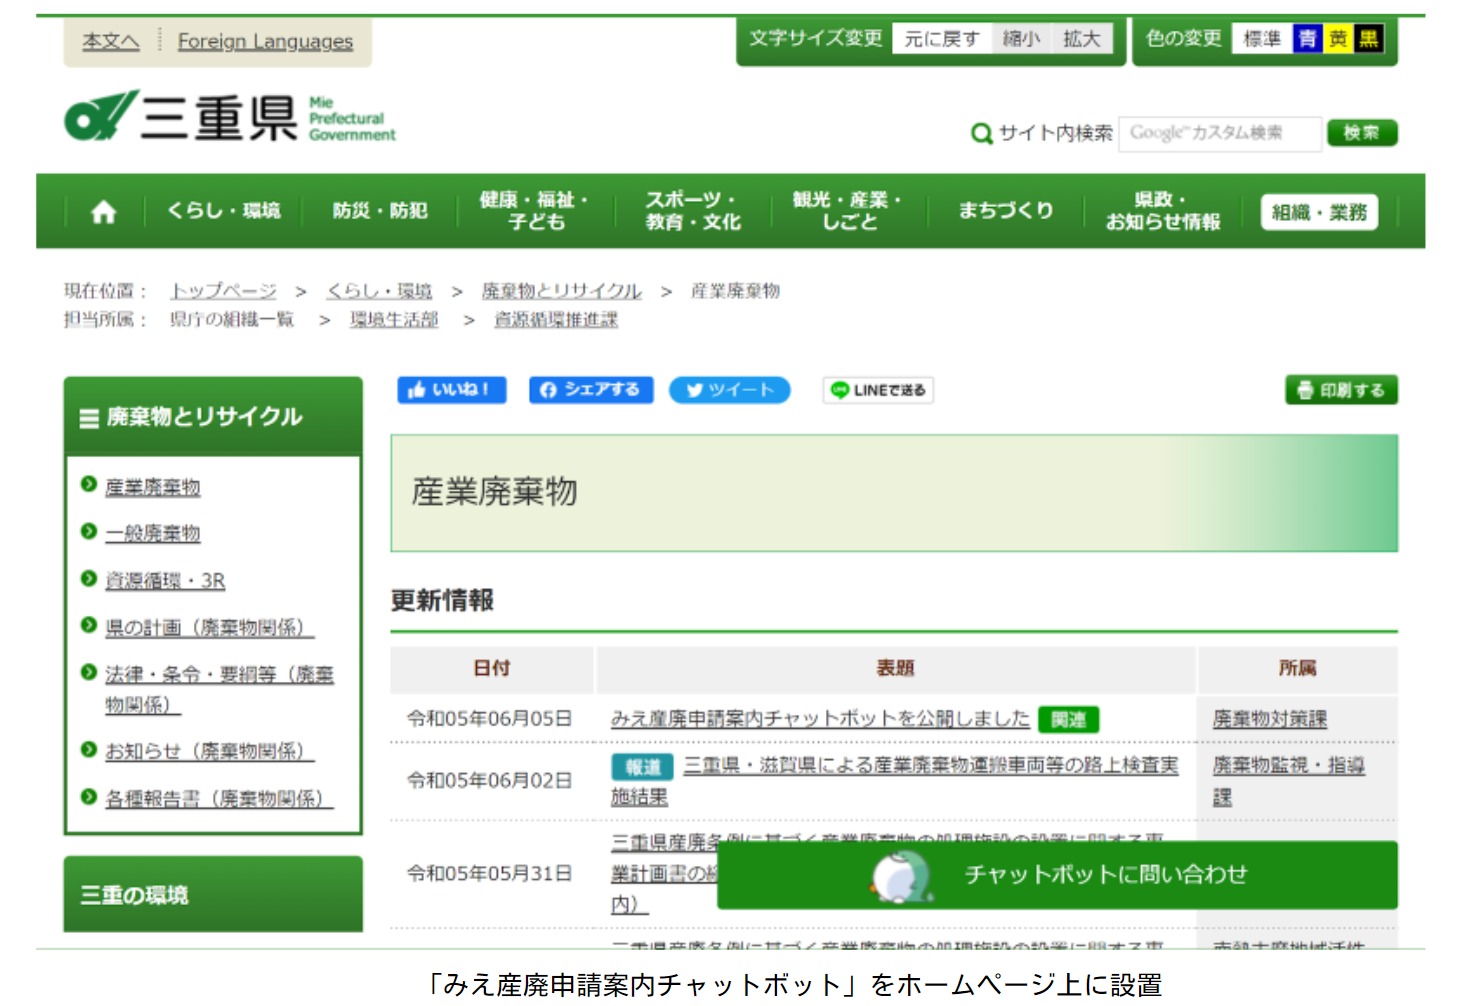Screen dimensions: 1460x1006
Task: Open the 三重の環境 sidebar section
Action: (213, 895)
